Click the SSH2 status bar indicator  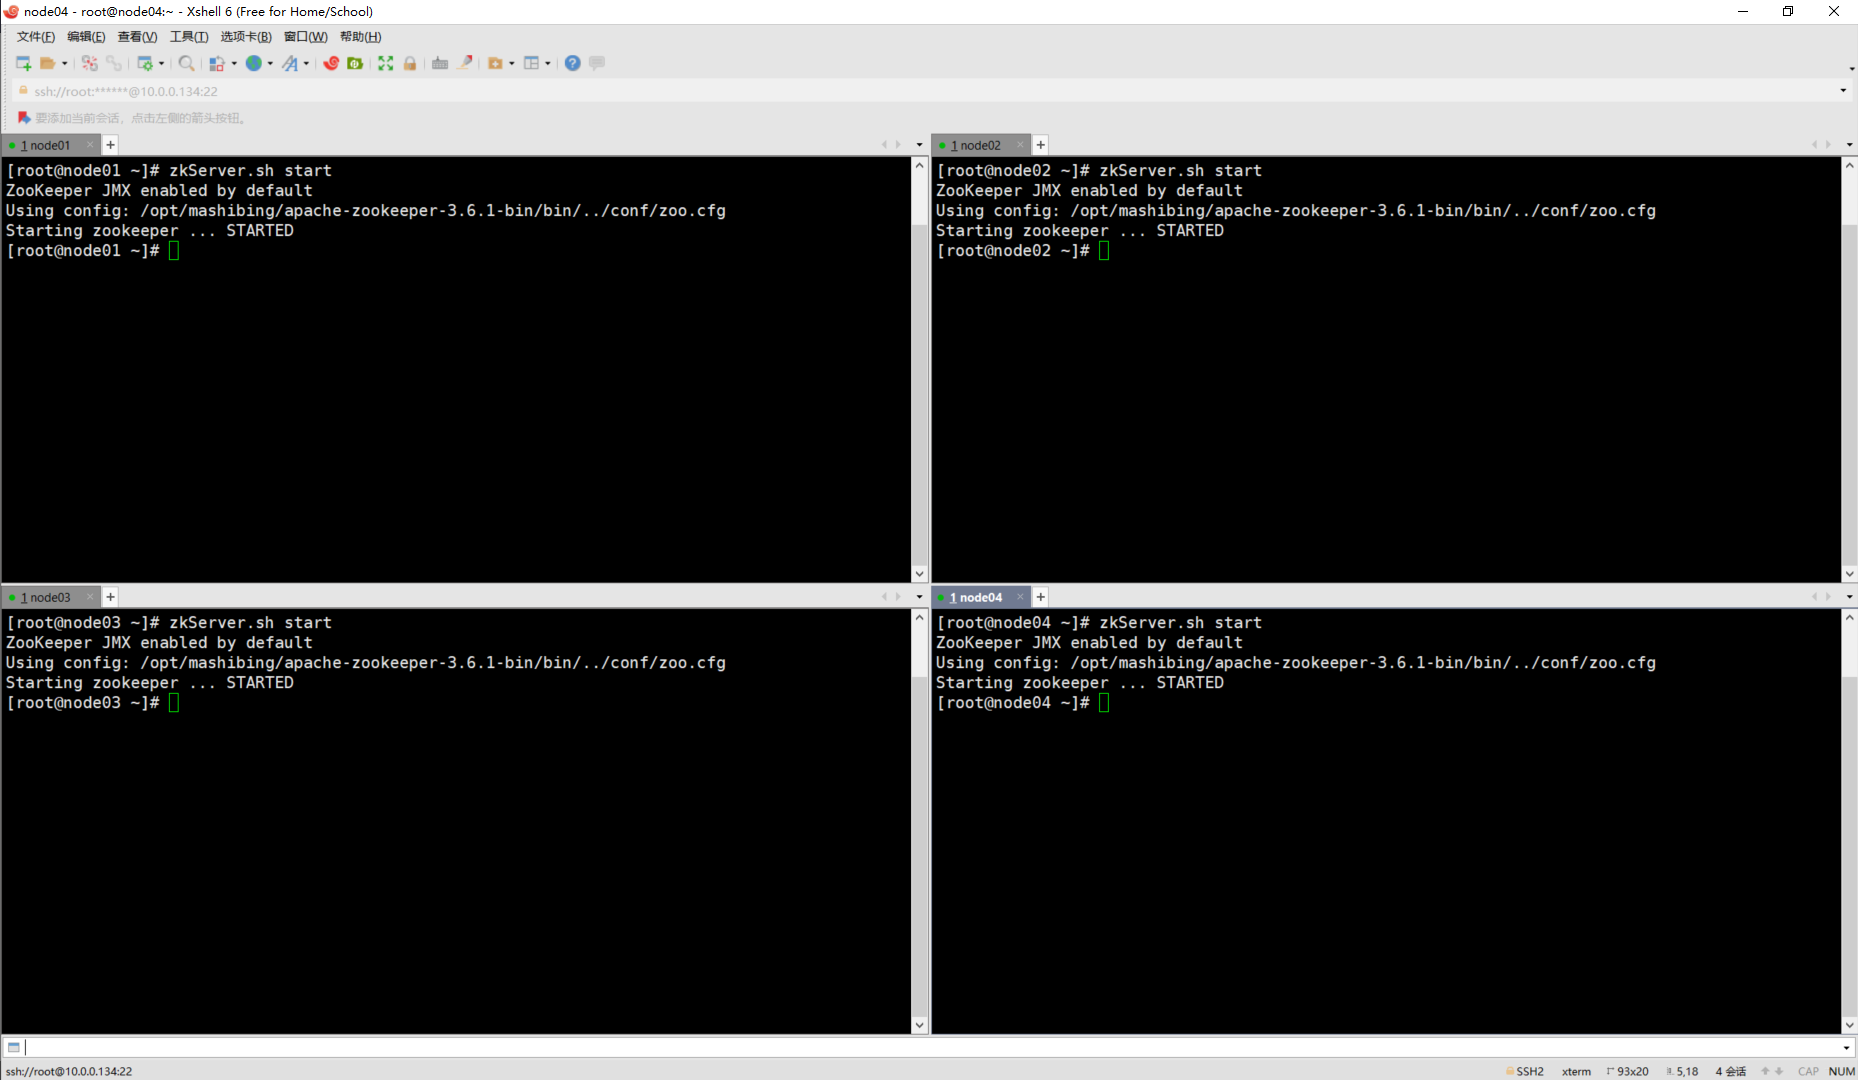point(1525,1071)
